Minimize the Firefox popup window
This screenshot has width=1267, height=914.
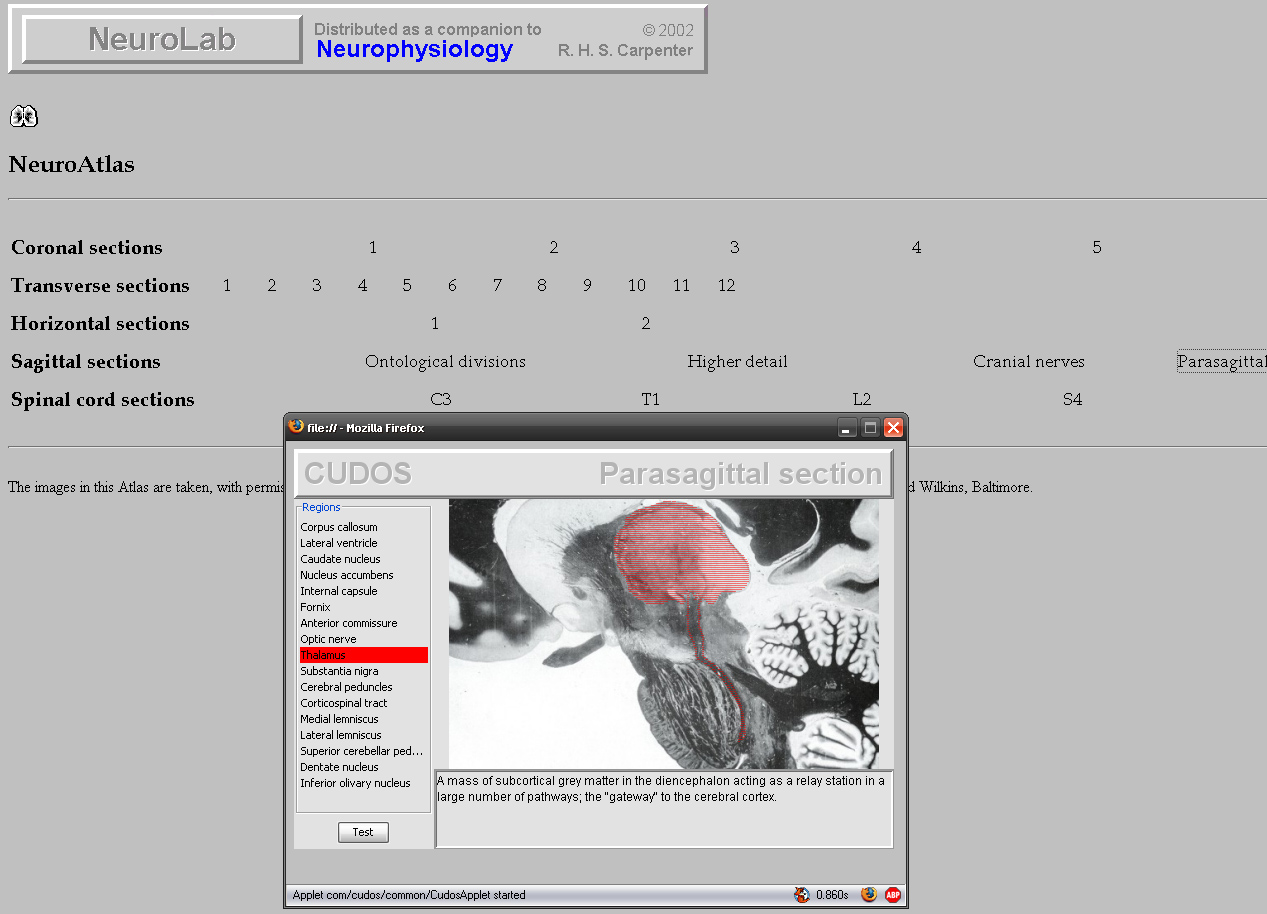click(847, 428)
